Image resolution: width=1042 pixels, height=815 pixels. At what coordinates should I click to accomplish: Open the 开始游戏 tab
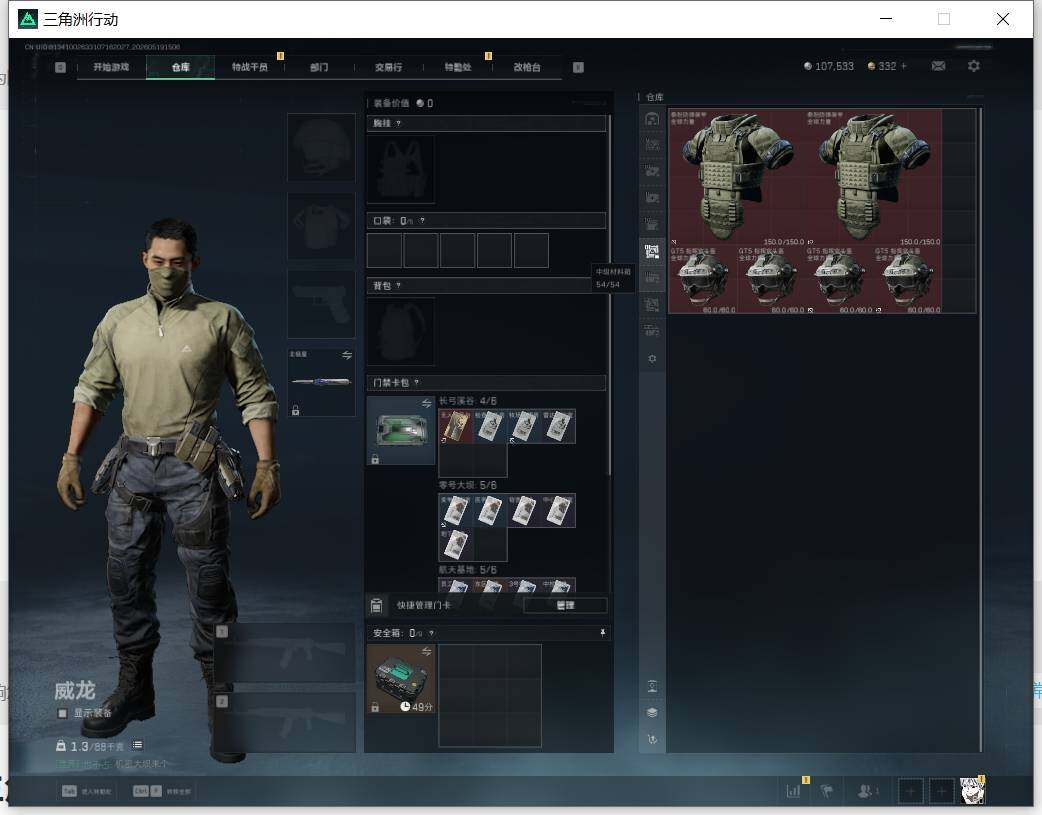[111, 67]
